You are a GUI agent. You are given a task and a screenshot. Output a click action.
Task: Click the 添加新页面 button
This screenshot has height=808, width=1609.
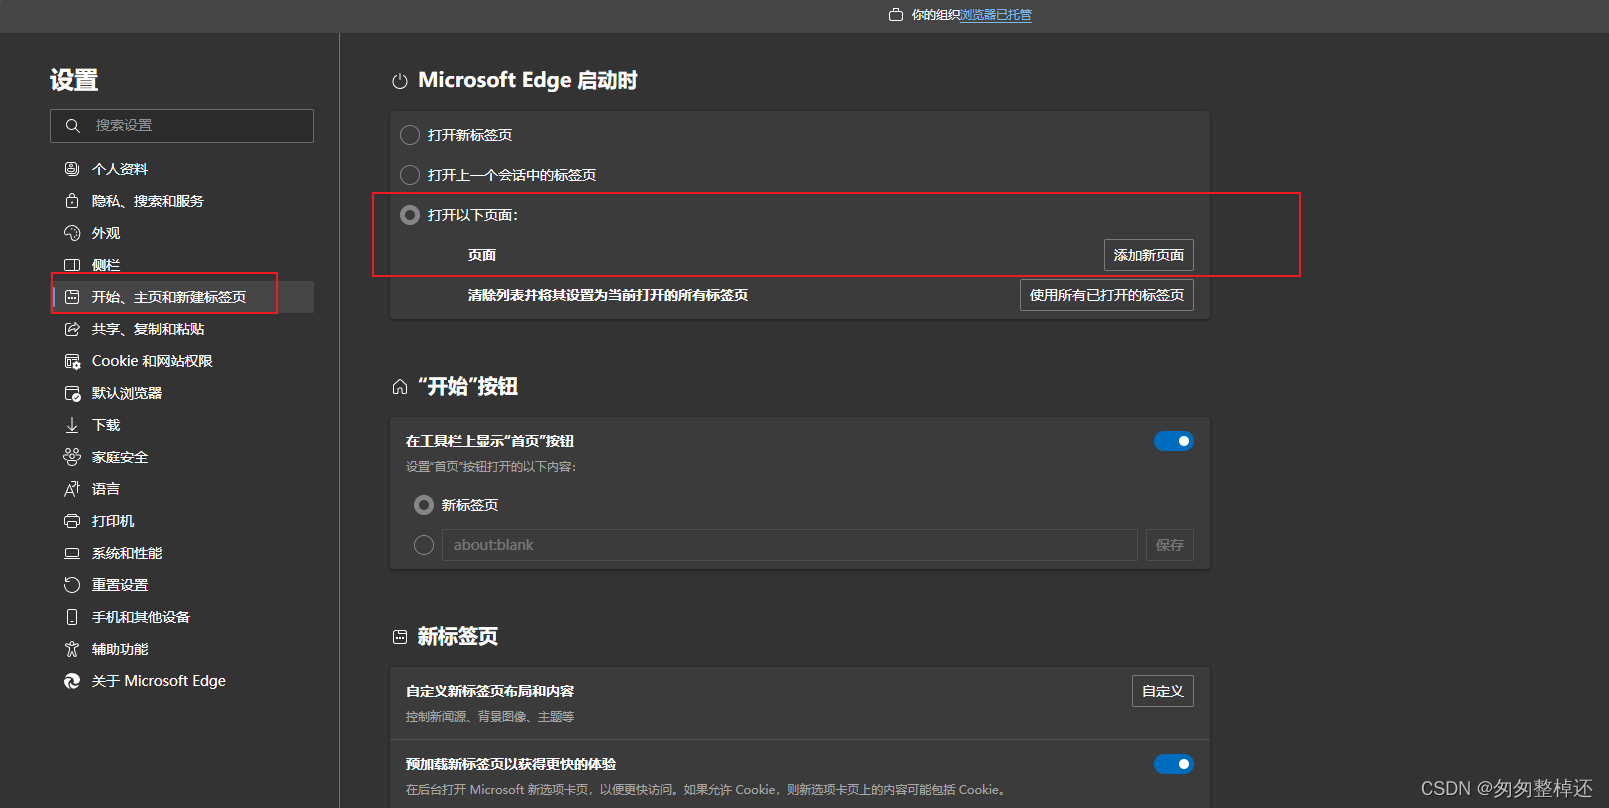pos(1149,255)
